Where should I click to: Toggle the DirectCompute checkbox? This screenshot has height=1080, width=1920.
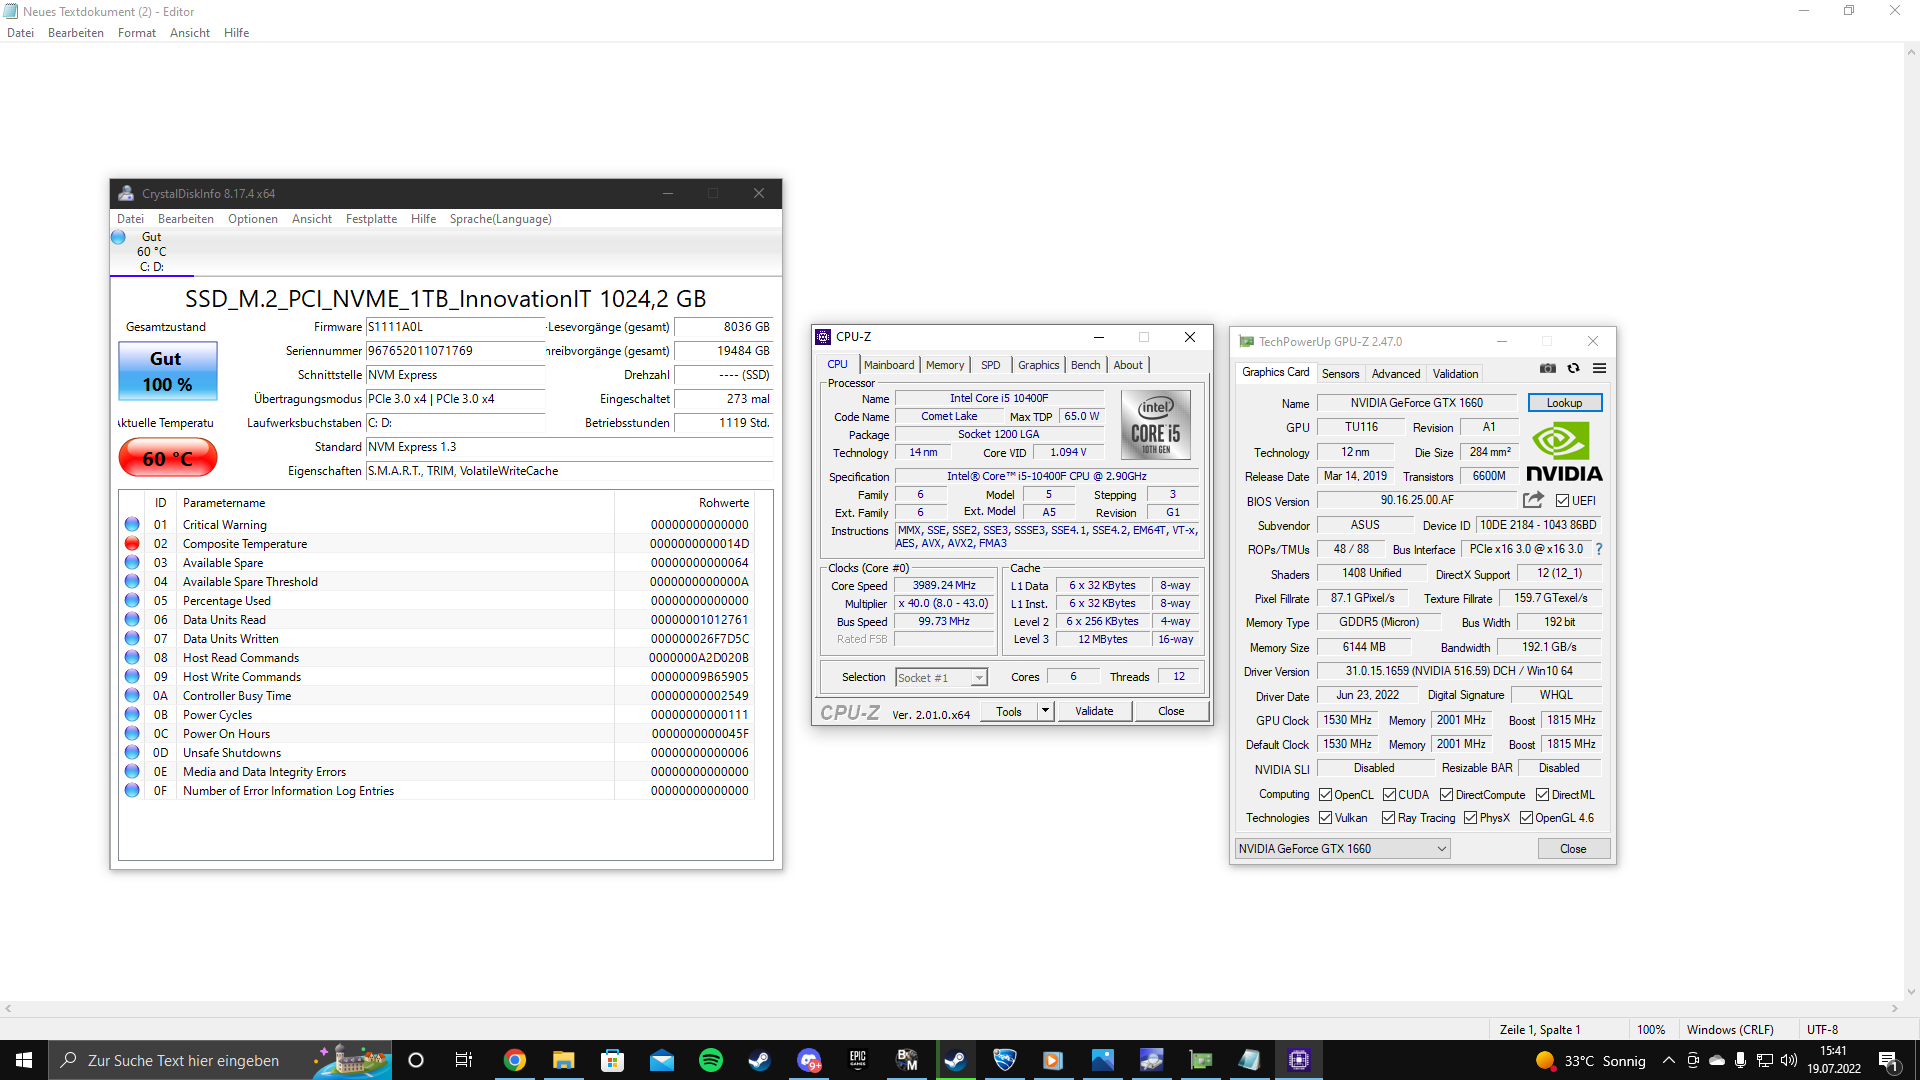coord(1446,795)
